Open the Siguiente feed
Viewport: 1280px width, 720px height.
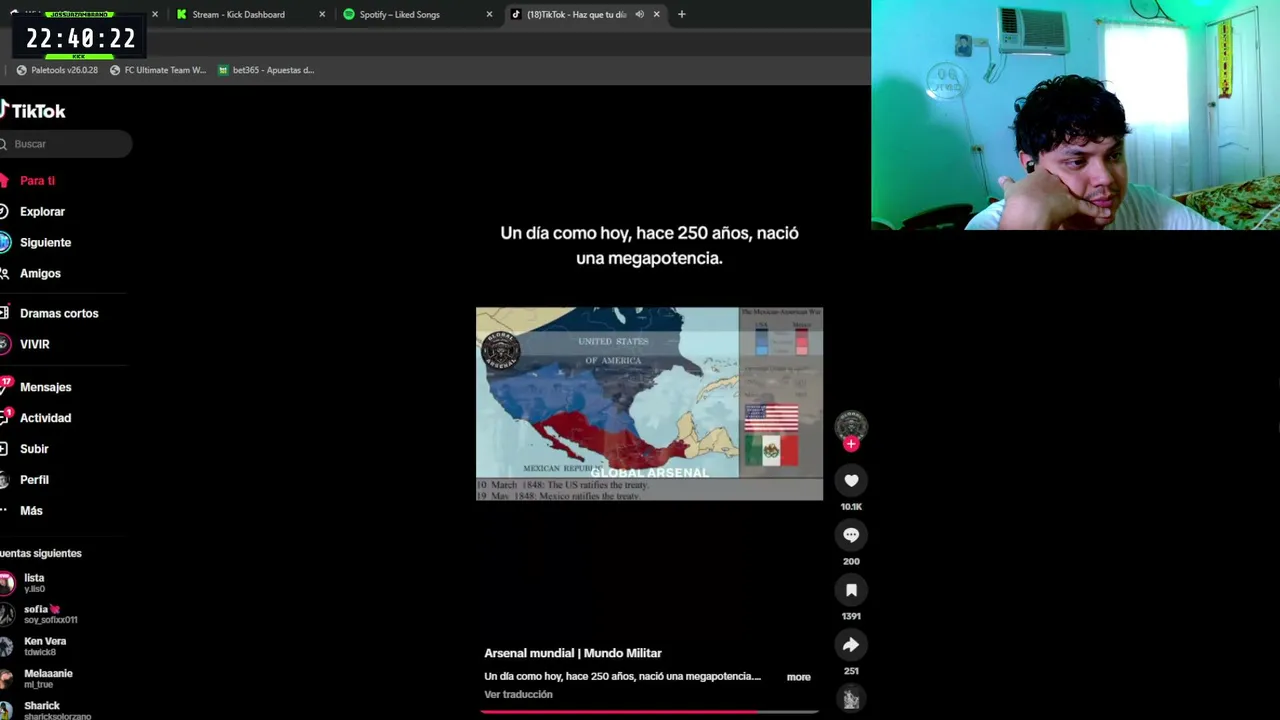click(x=45, y=243)
